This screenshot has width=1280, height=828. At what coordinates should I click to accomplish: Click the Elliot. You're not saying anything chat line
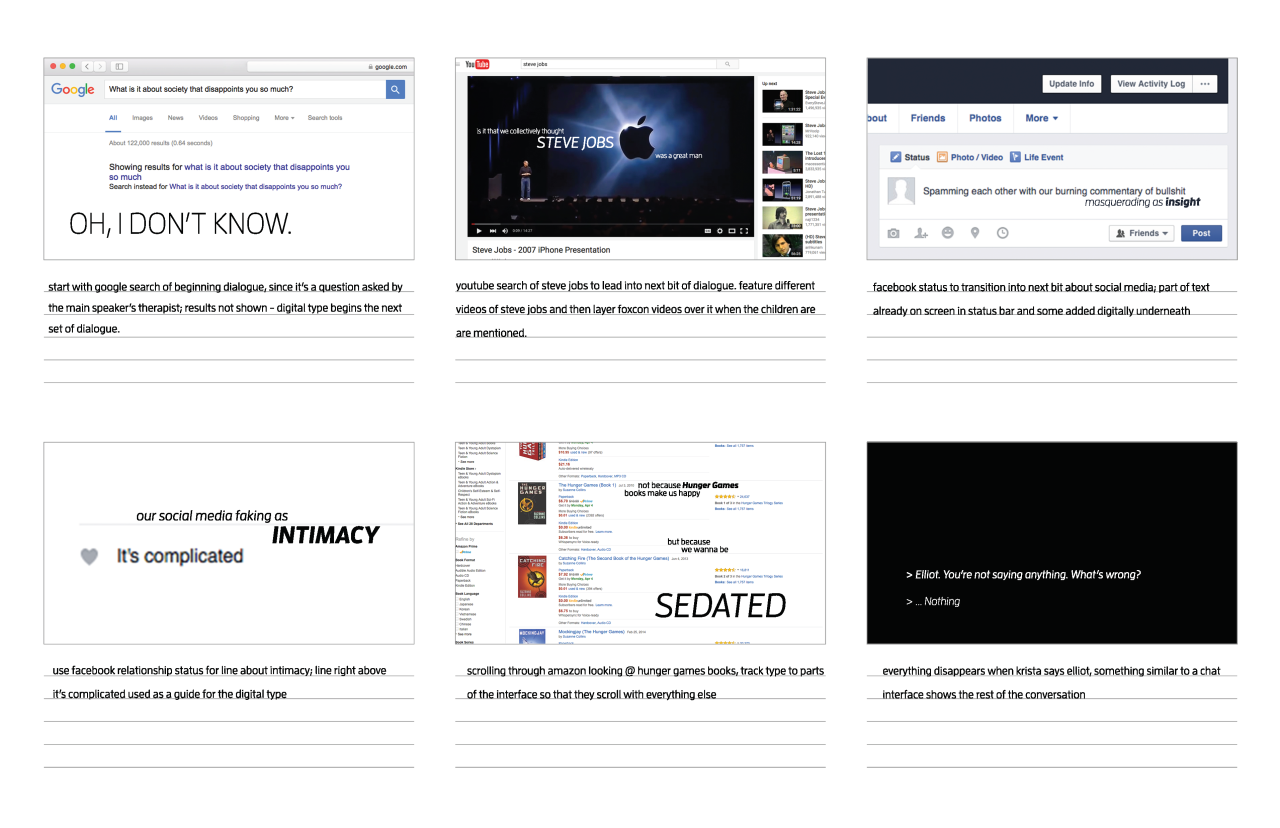(x=1023, y=575)
